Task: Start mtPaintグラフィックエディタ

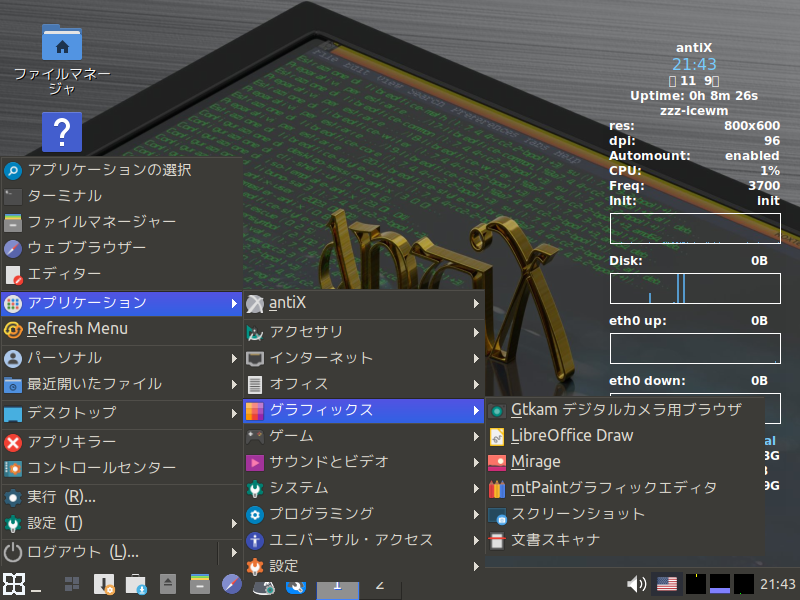Action: pos(624,488)
